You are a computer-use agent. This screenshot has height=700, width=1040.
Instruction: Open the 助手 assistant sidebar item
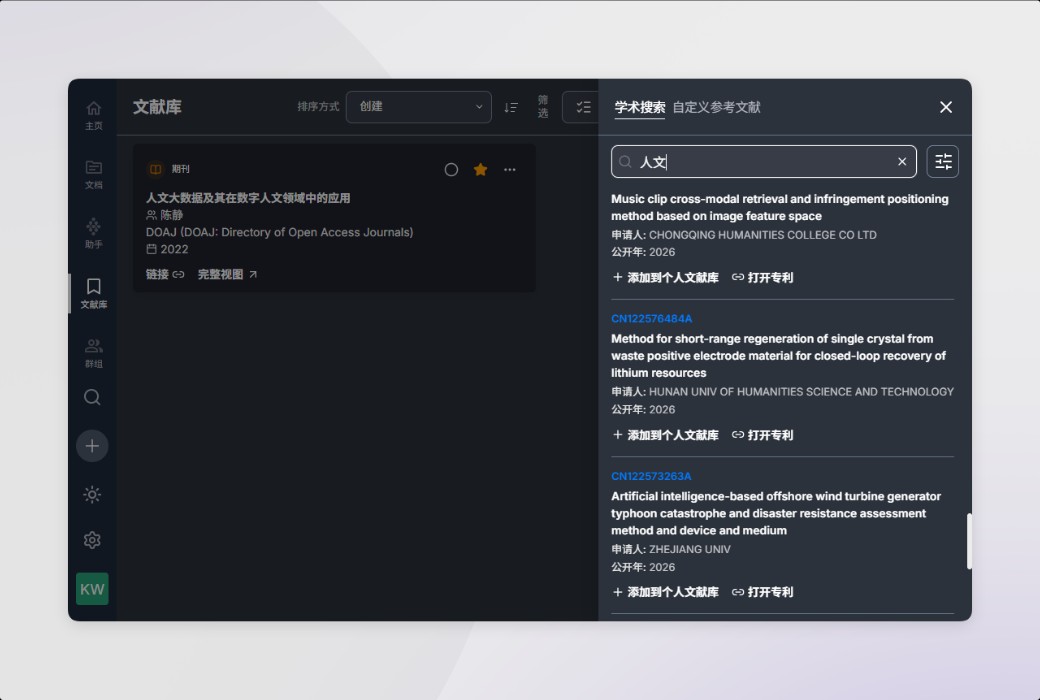94,234
